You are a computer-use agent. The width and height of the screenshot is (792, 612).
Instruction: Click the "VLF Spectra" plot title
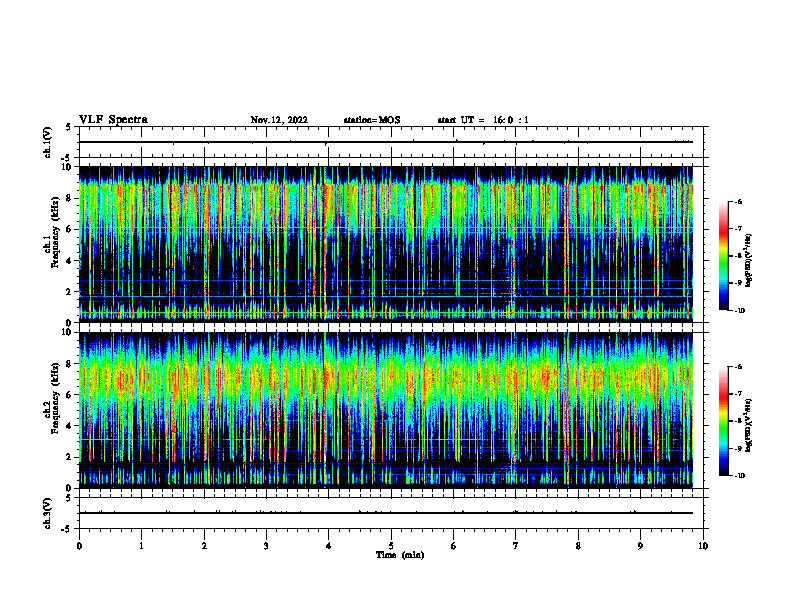click(x=113, y=120)
